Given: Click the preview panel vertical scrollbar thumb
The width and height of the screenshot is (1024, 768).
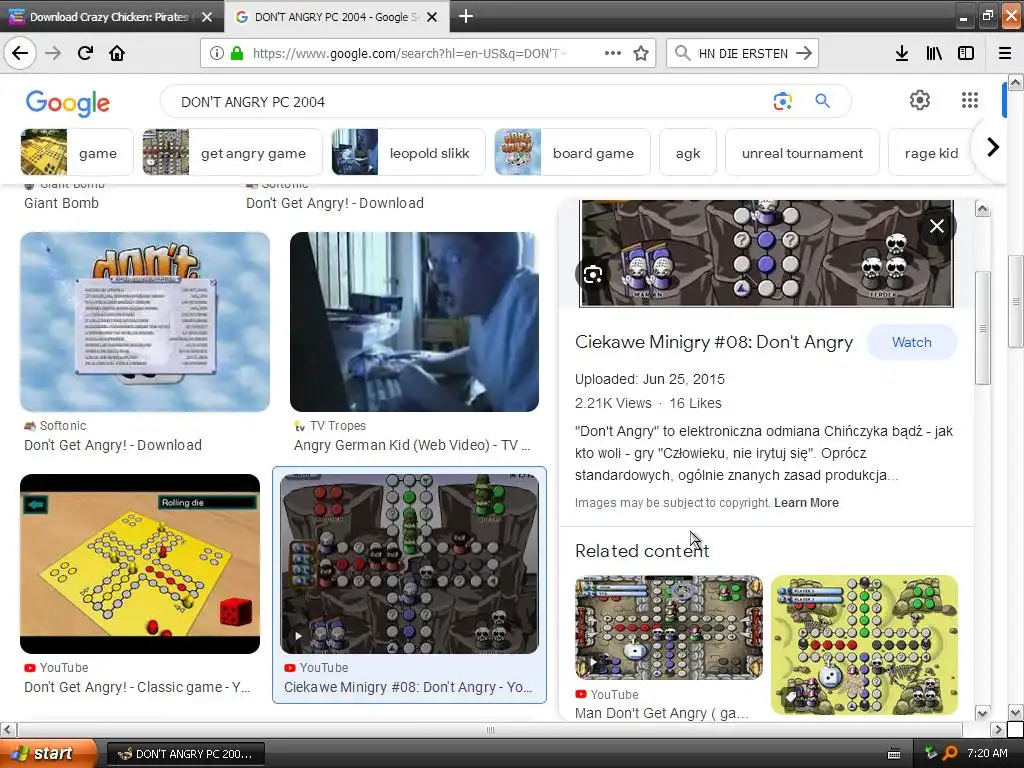Looking at the screenshot, I should click(982, 328).
